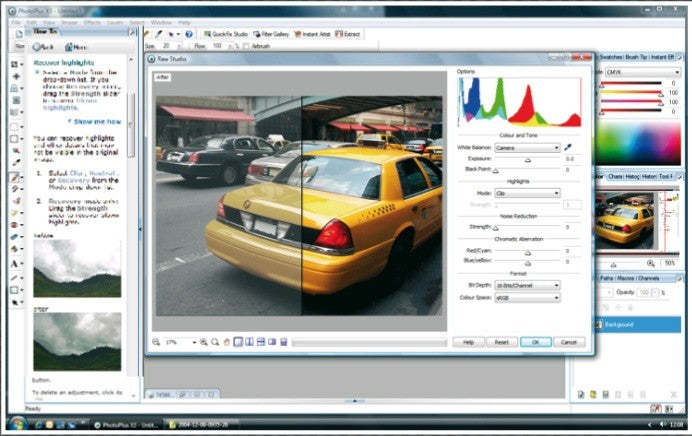
Task: Click the Show me how link
Action: pos(97,121)
